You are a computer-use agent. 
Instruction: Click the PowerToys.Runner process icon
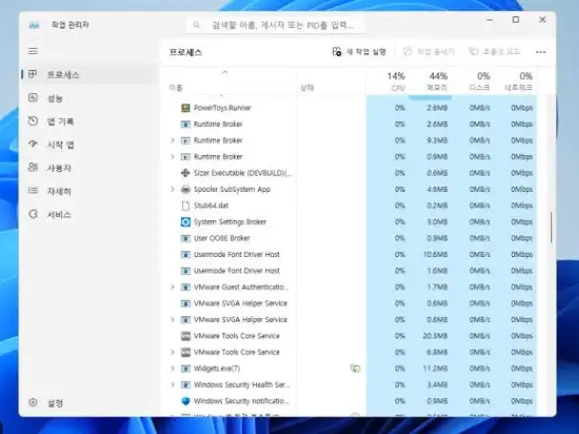click(185, 108)
